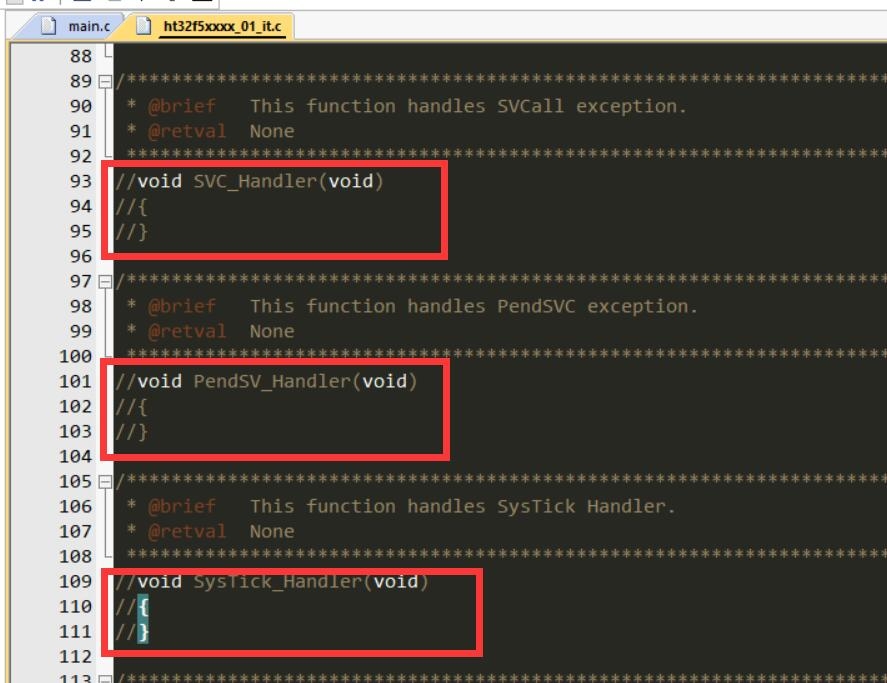Click the file icon on the main.c tab

pyautogui.click(x=49, y=25)
